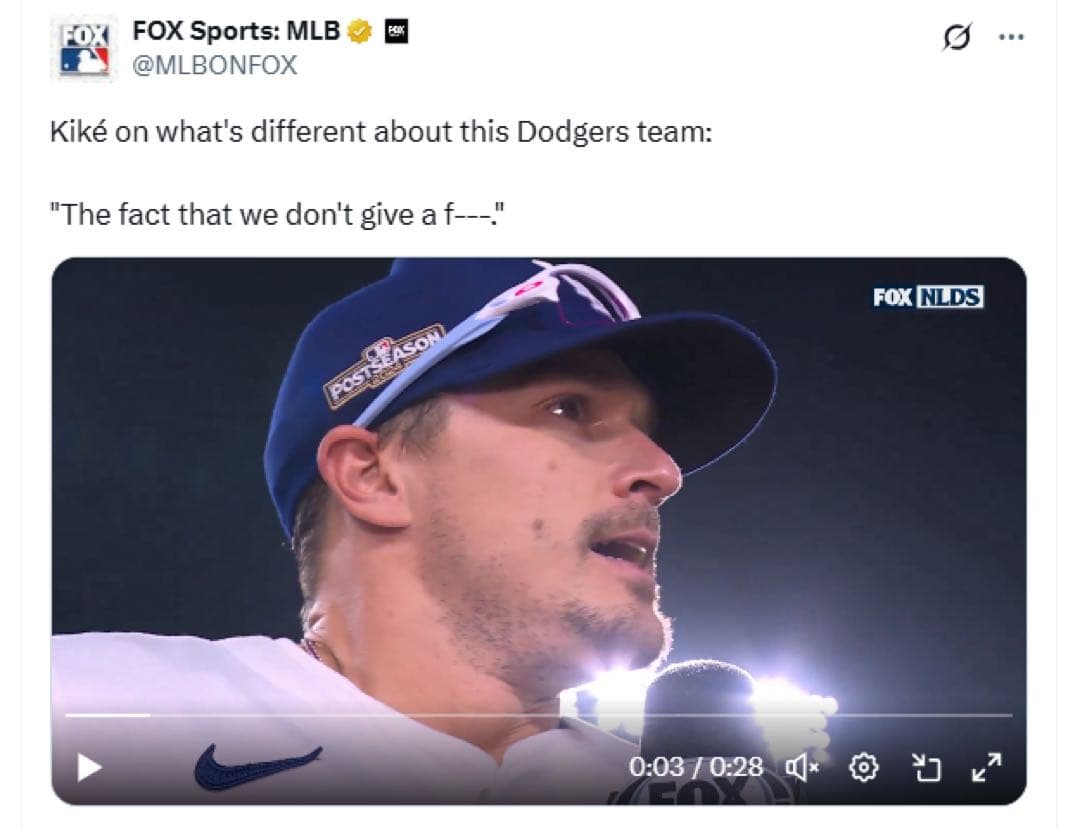1080x830 pixels.
Task: Click the 0:03 / 0:28 time display
Action: (696, 767)
